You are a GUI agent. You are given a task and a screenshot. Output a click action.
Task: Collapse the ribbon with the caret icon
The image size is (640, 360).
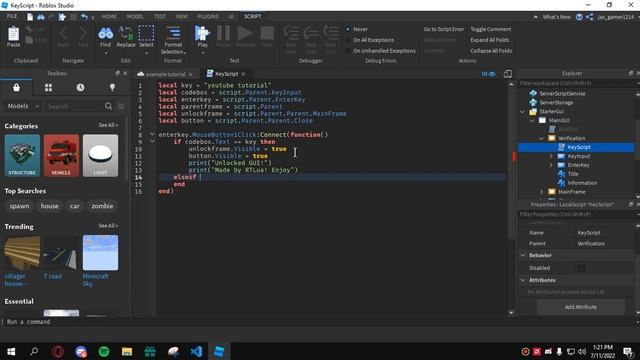(x=536, y=17)
